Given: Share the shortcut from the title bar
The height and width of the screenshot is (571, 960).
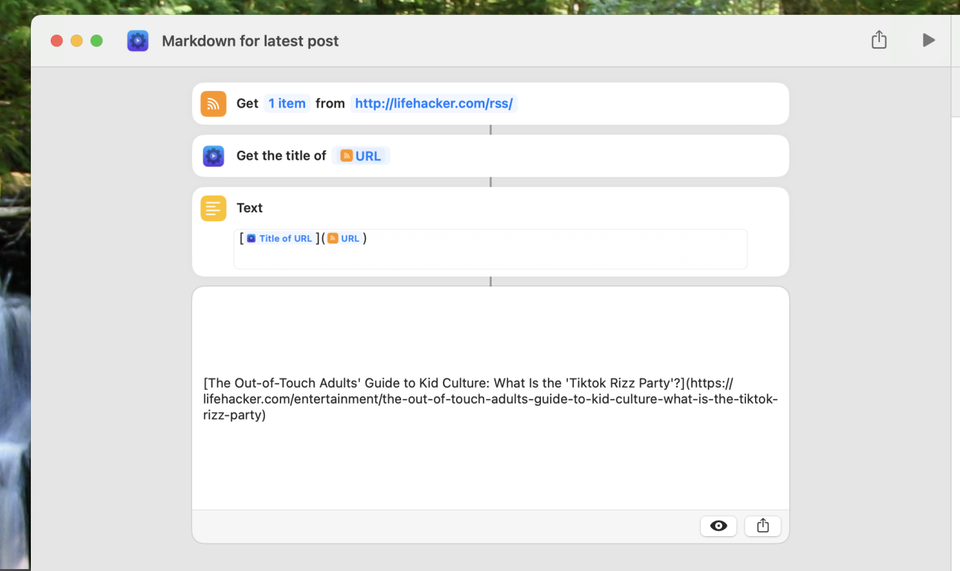Looking at the screenshot, I should (879, 40).
